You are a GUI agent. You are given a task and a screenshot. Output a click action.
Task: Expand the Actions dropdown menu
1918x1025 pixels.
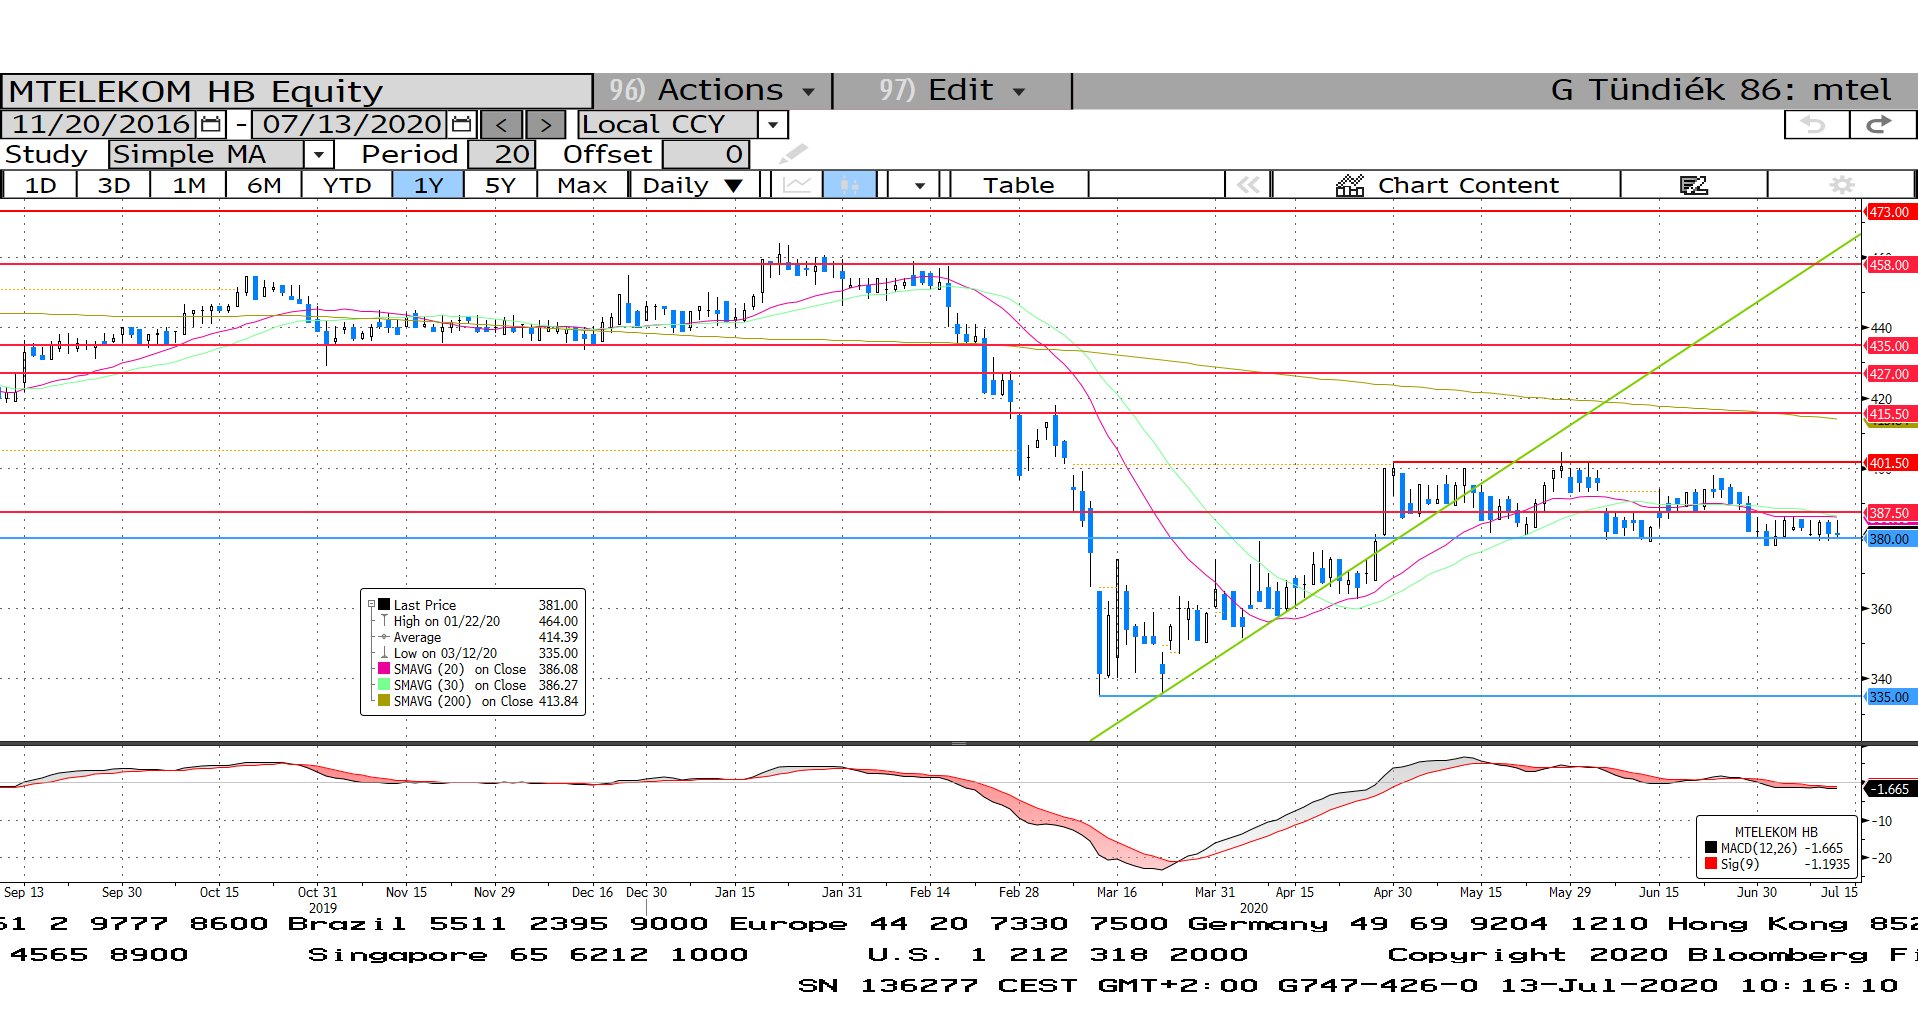(x=808, y=92)
